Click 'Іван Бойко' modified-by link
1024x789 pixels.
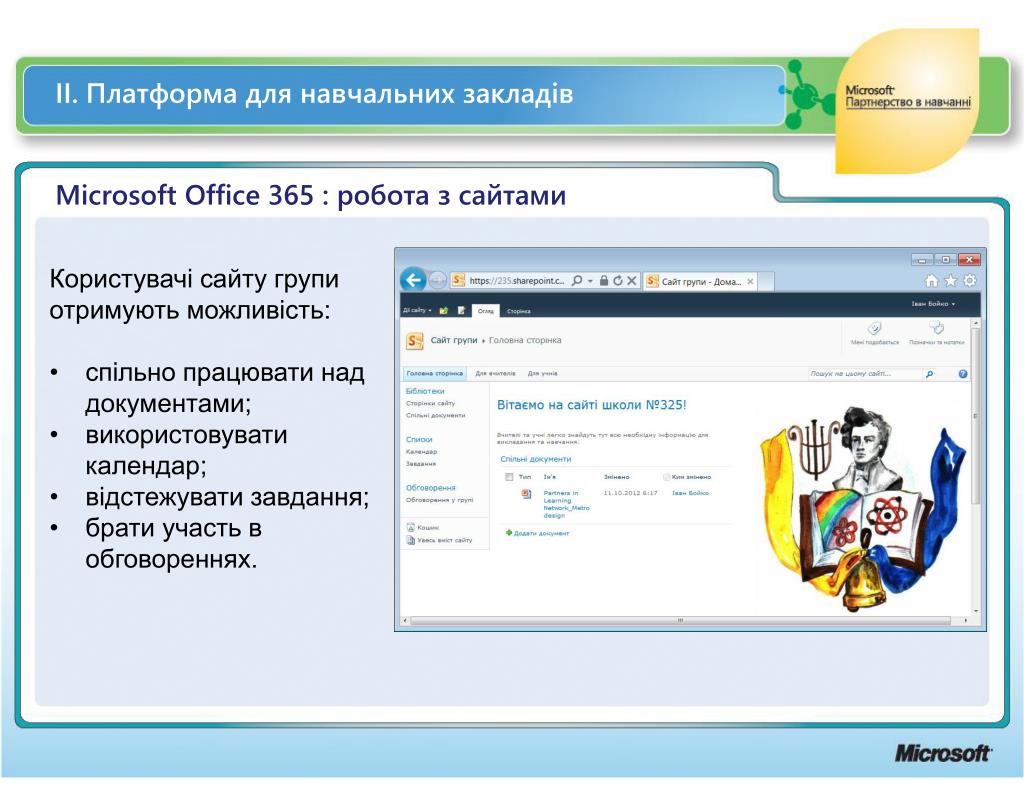point(690,493)
